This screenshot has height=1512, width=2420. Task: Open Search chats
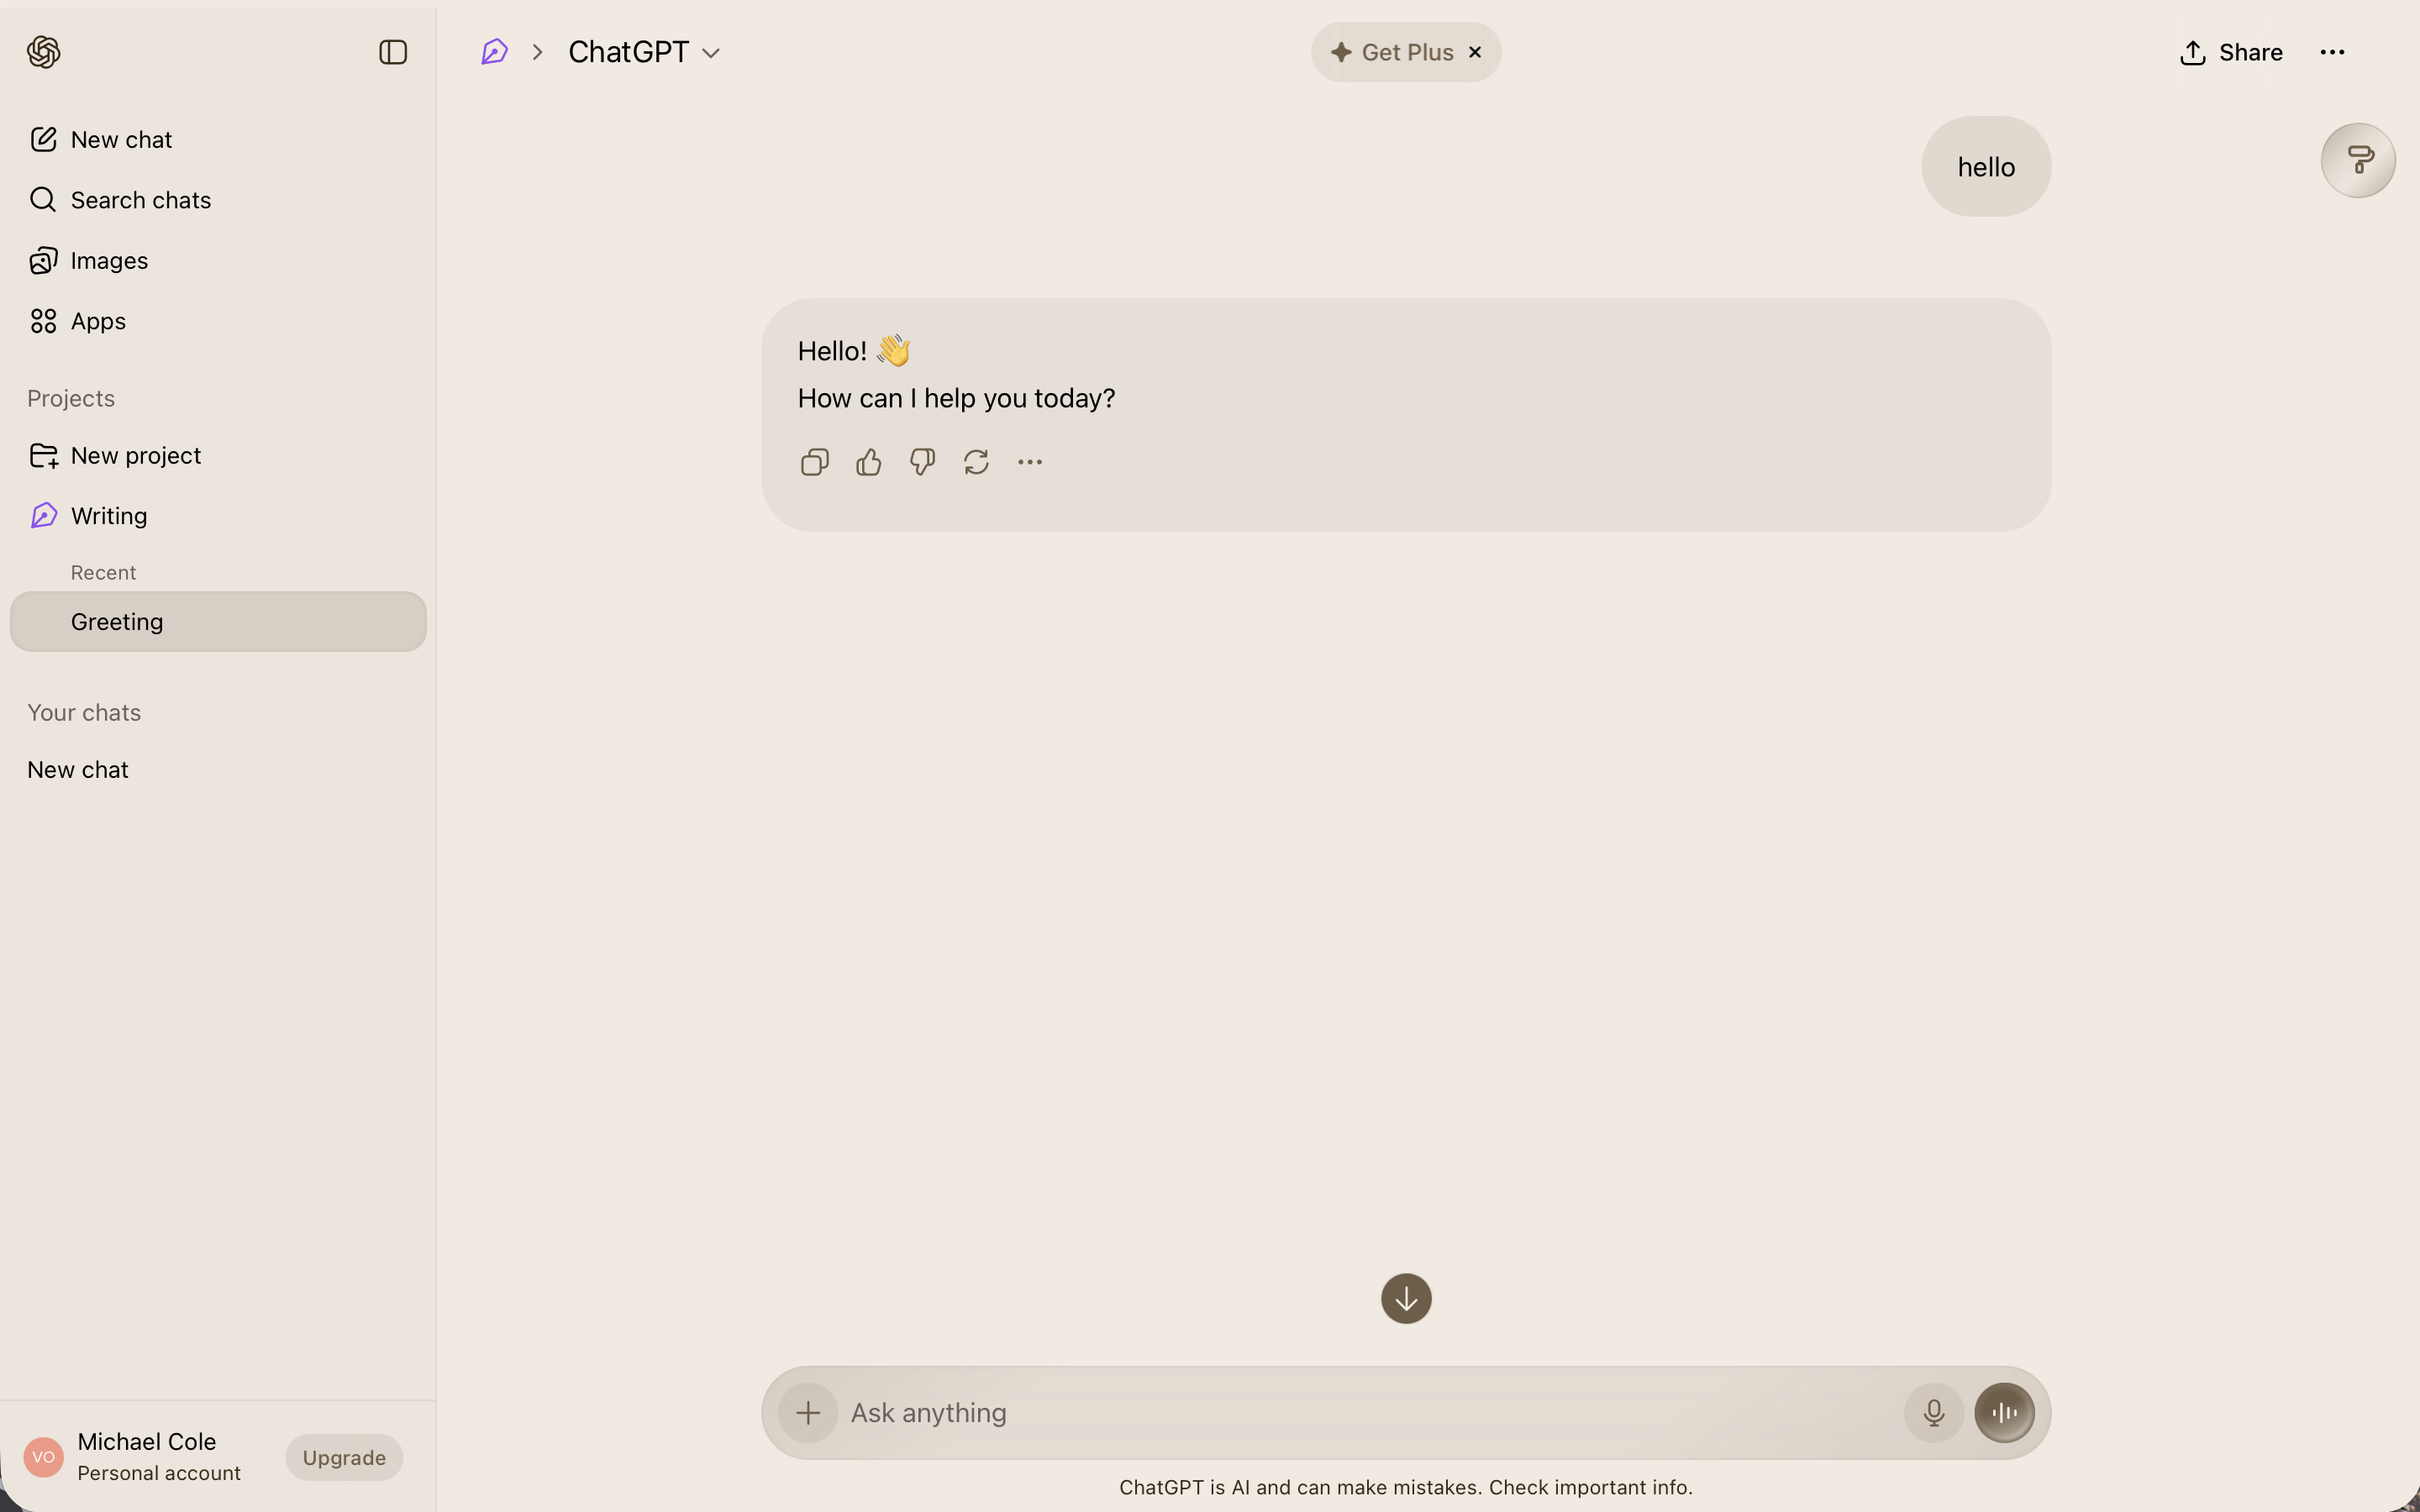[x=218, y=200]
